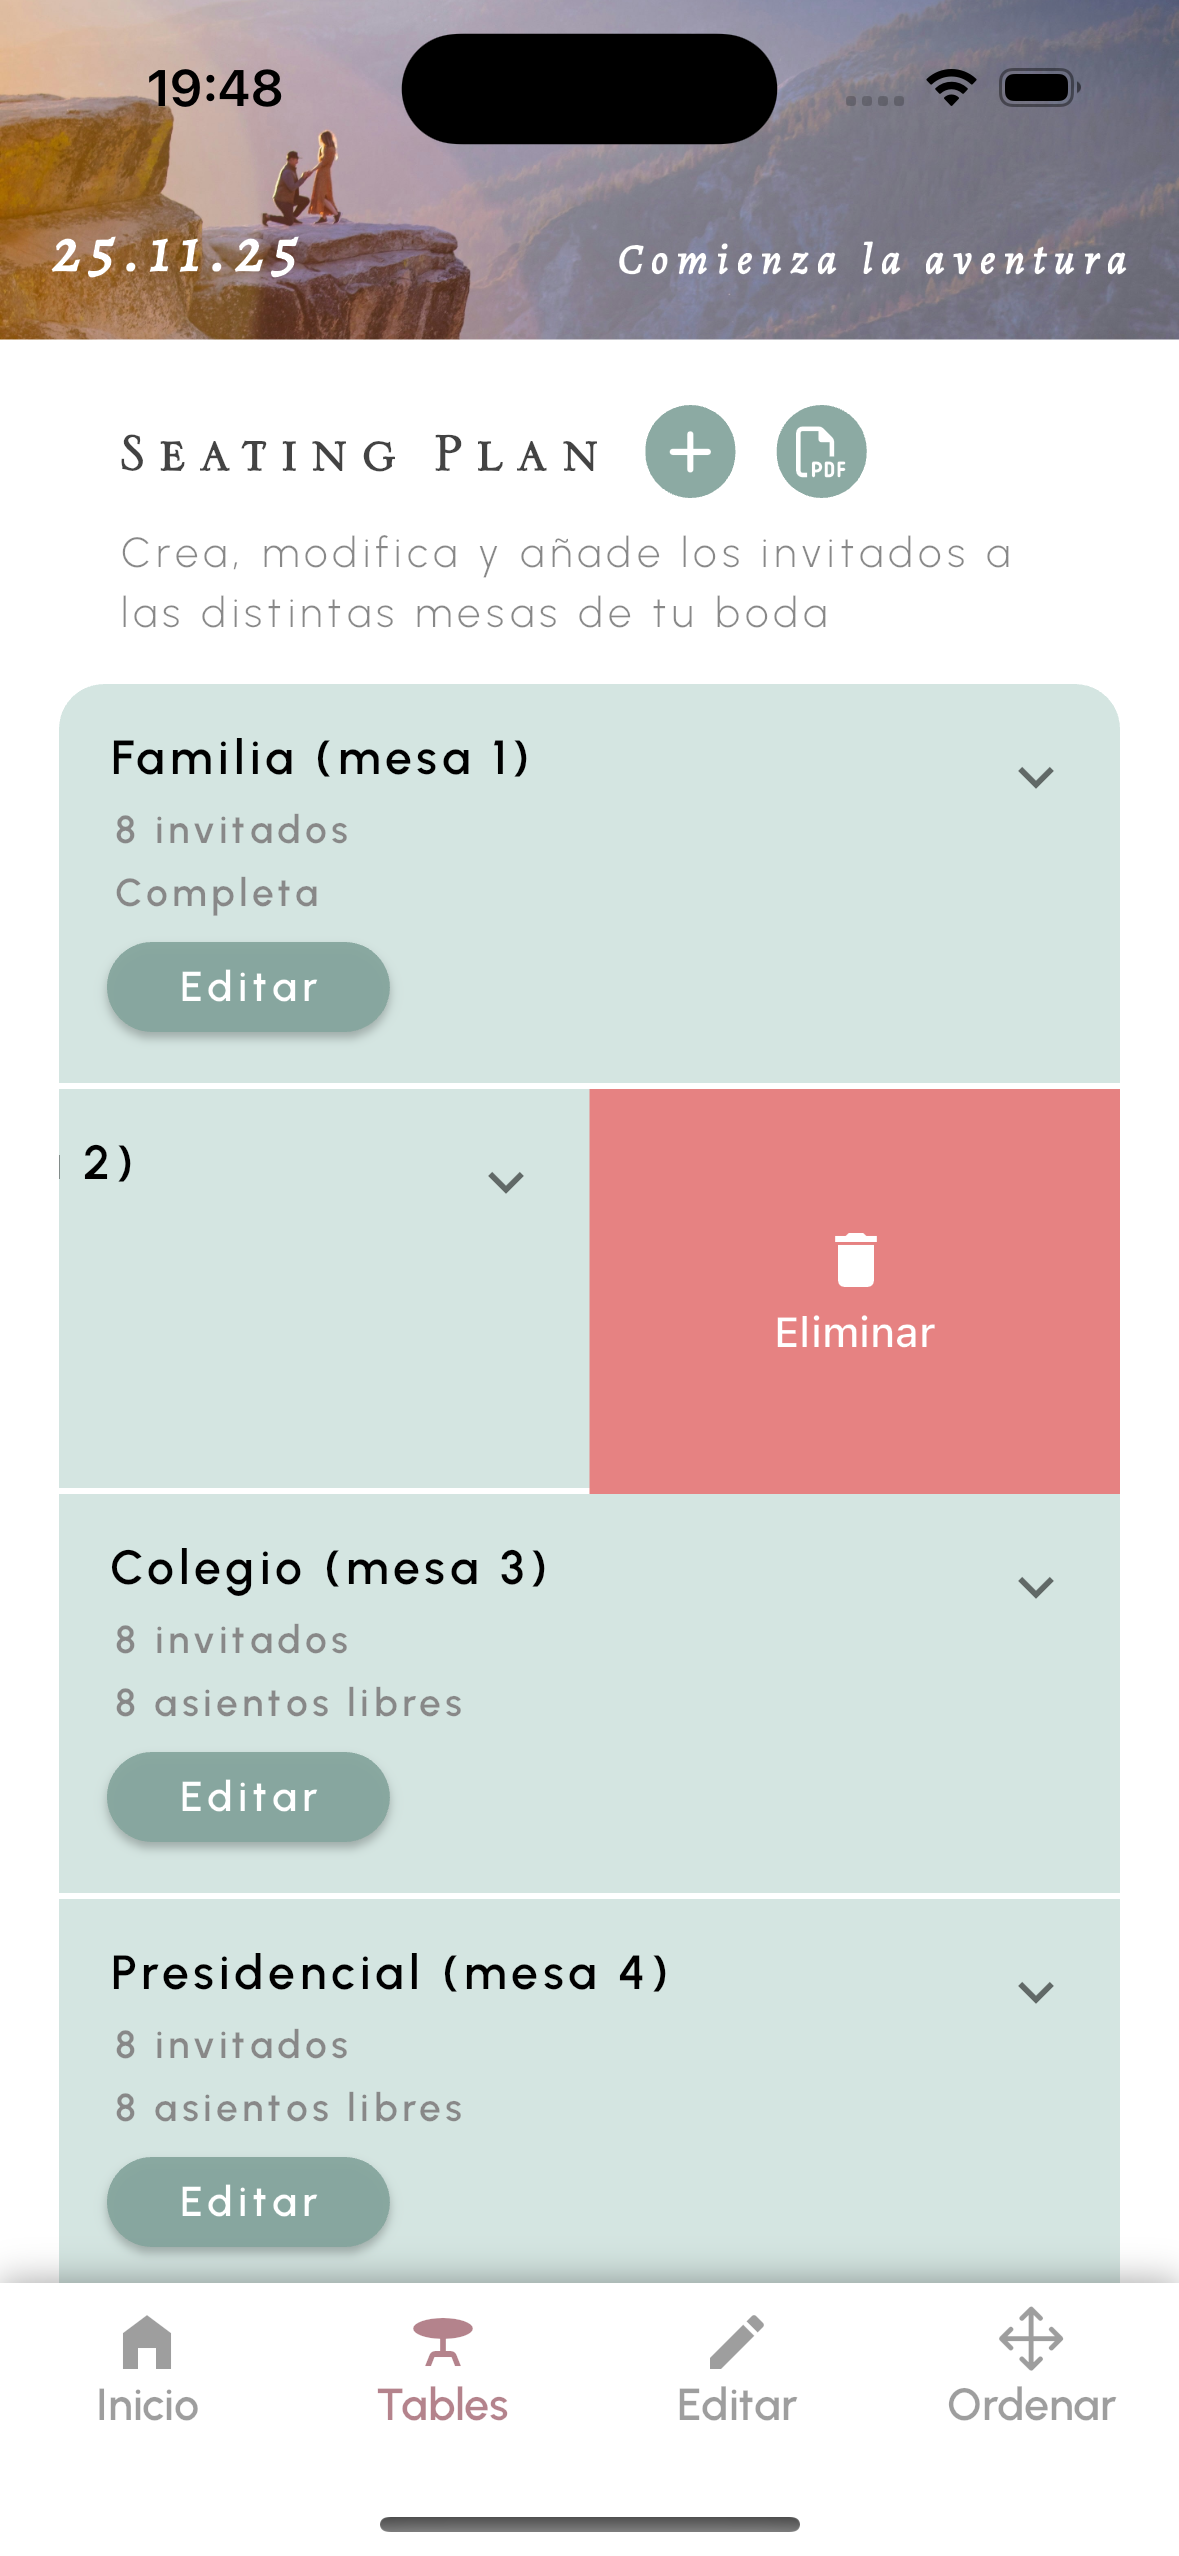This screenshot has height=2556, width=1179.
Task: Tap the add table plus icon
Action: pyautogui.click(x=690, y=452)
